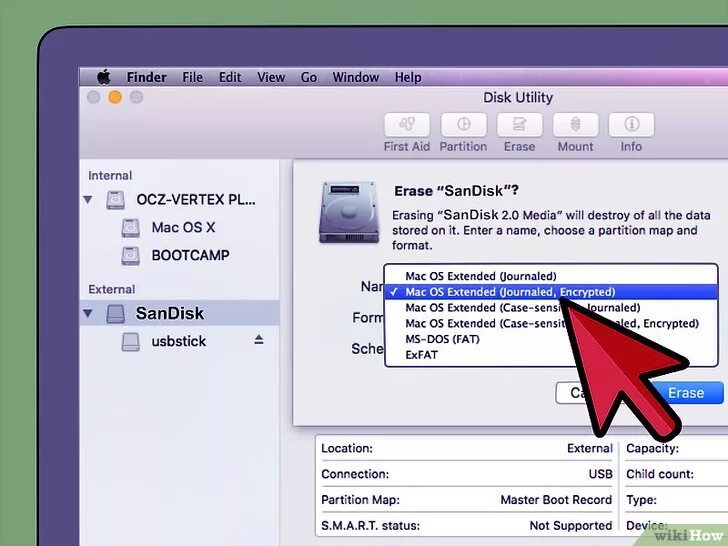The width and height of the screenshot is (728, 546).
Task: Click the OCZ-VERTEX drive icon
Action: (116, 200)
